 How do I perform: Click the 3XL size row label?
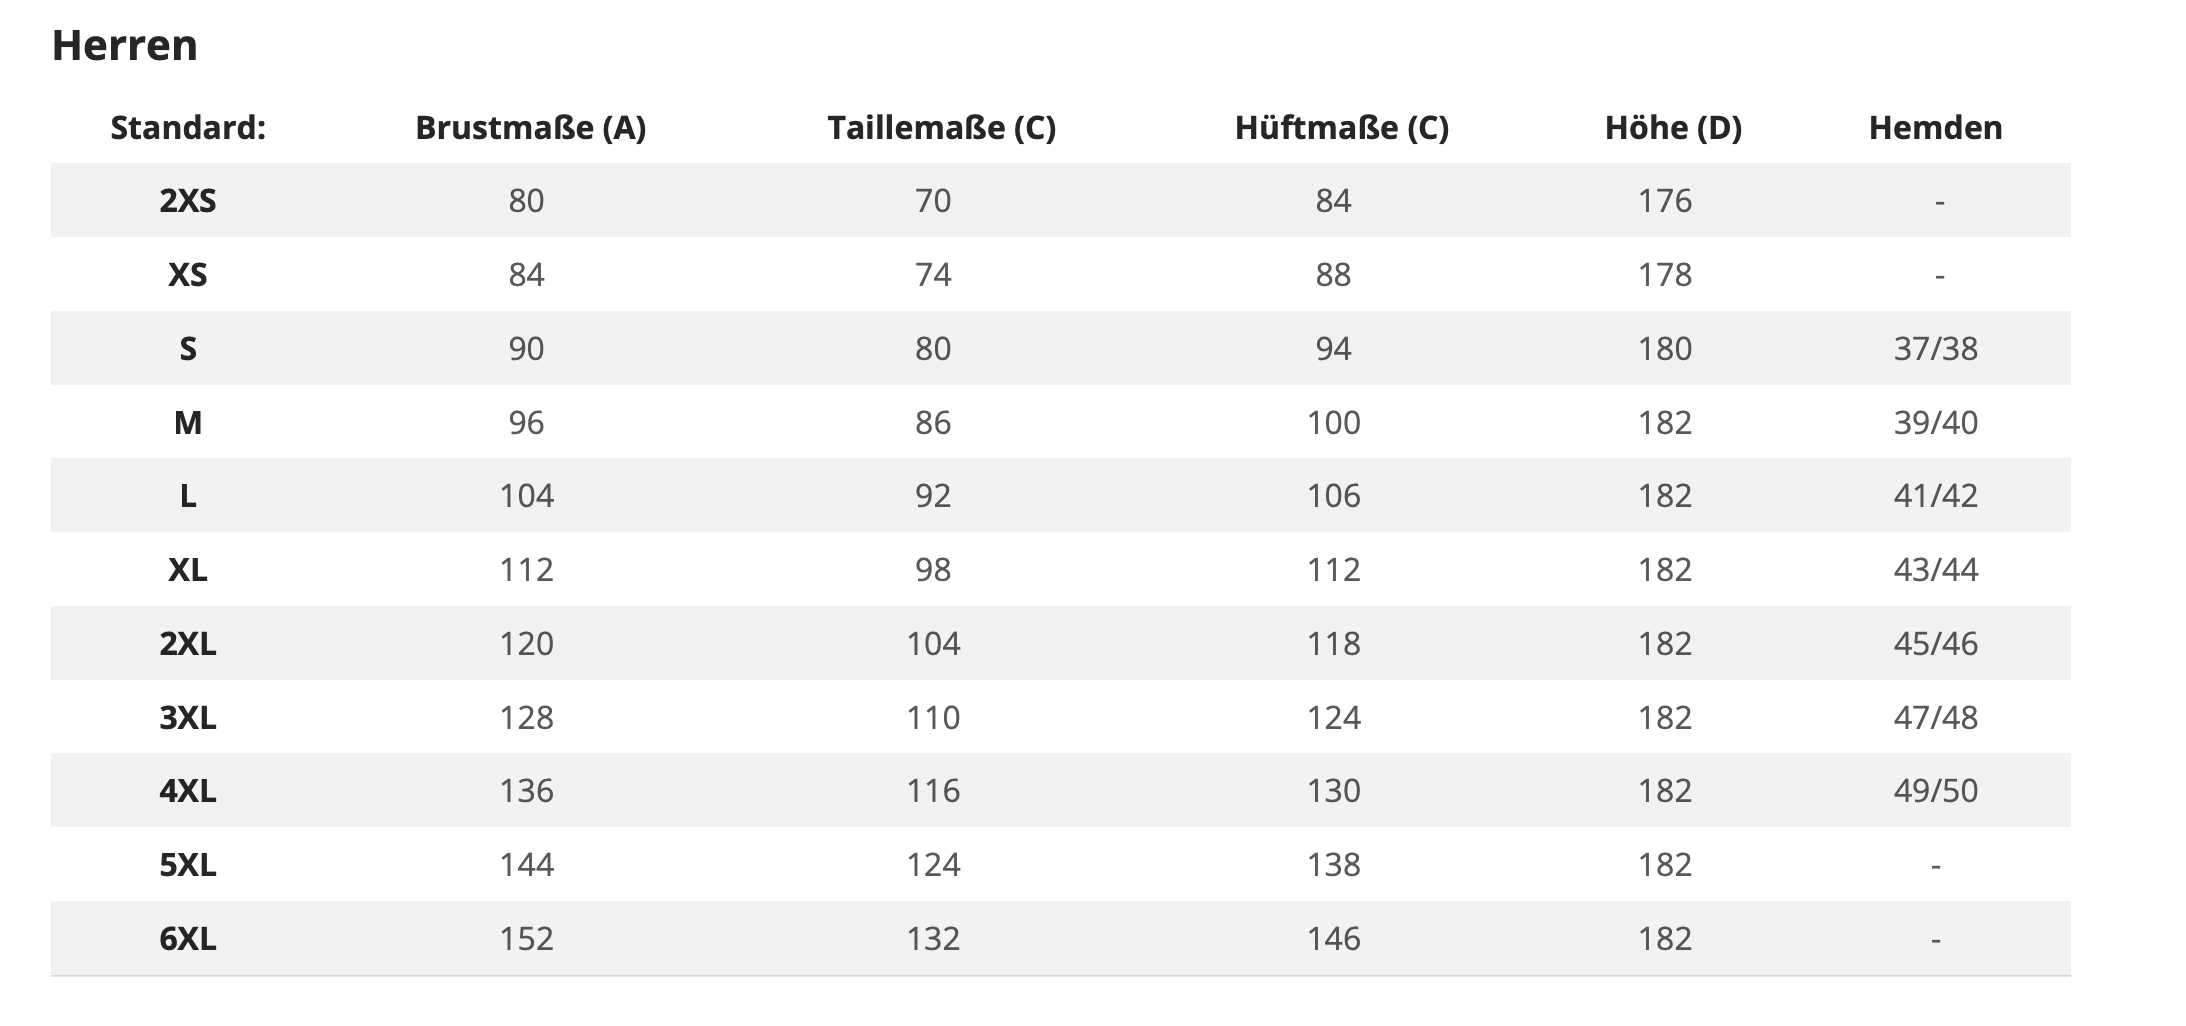188,718
